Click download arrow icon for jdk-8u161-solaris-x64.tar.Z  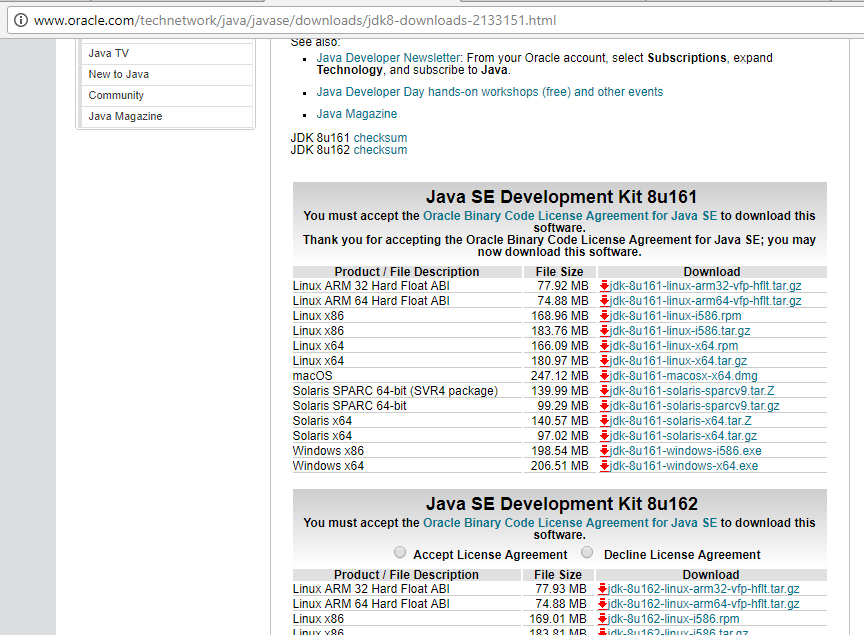pyautogui.click(x=604, y=421)
